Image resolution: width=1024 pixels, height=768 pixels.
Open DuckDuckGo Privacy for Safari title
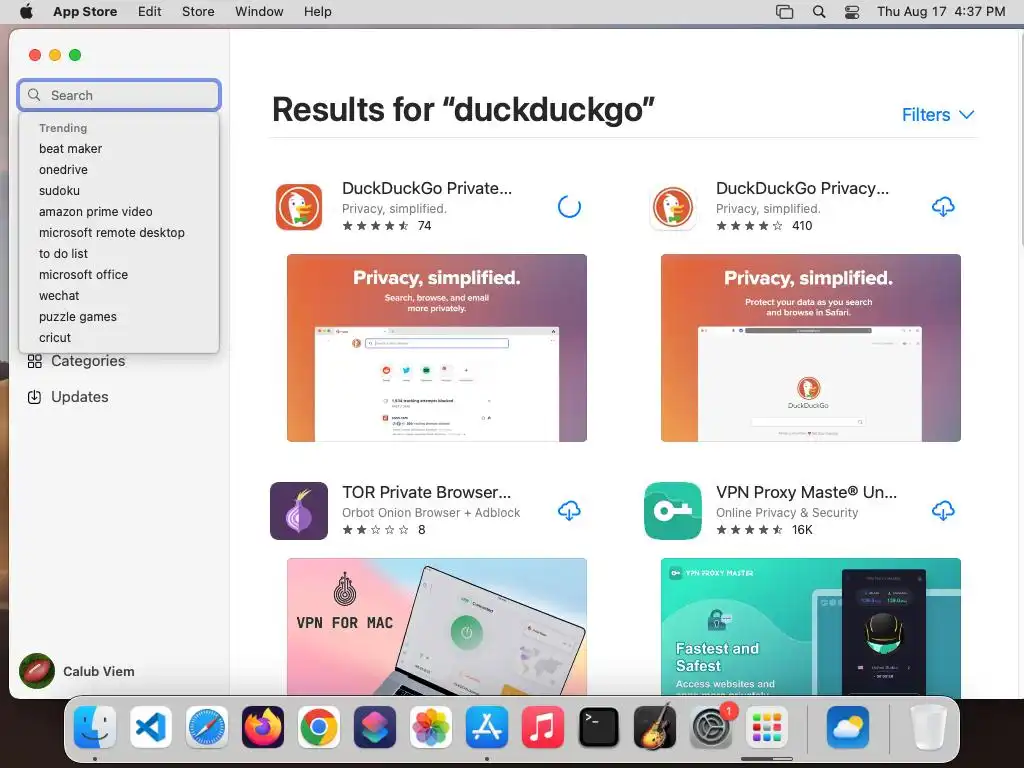click(x=803, y=188)
